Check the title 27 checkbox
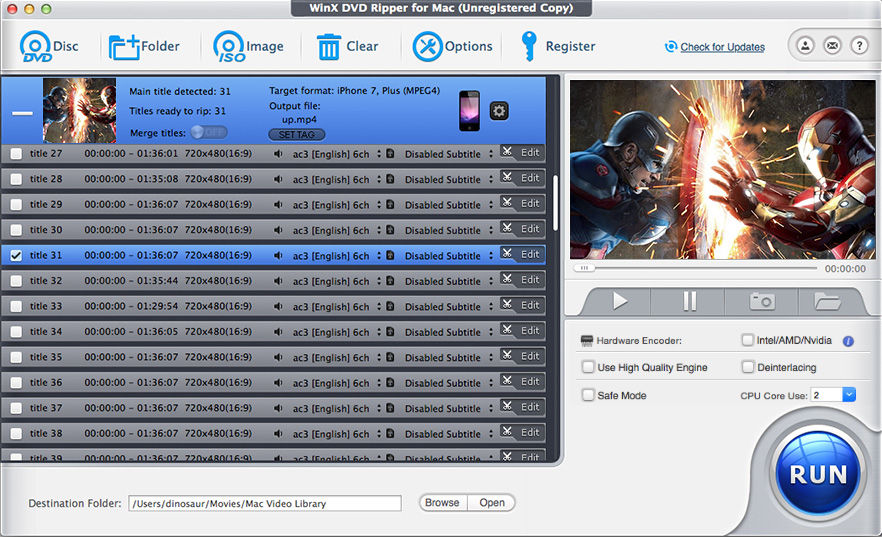 pos(16,154)
